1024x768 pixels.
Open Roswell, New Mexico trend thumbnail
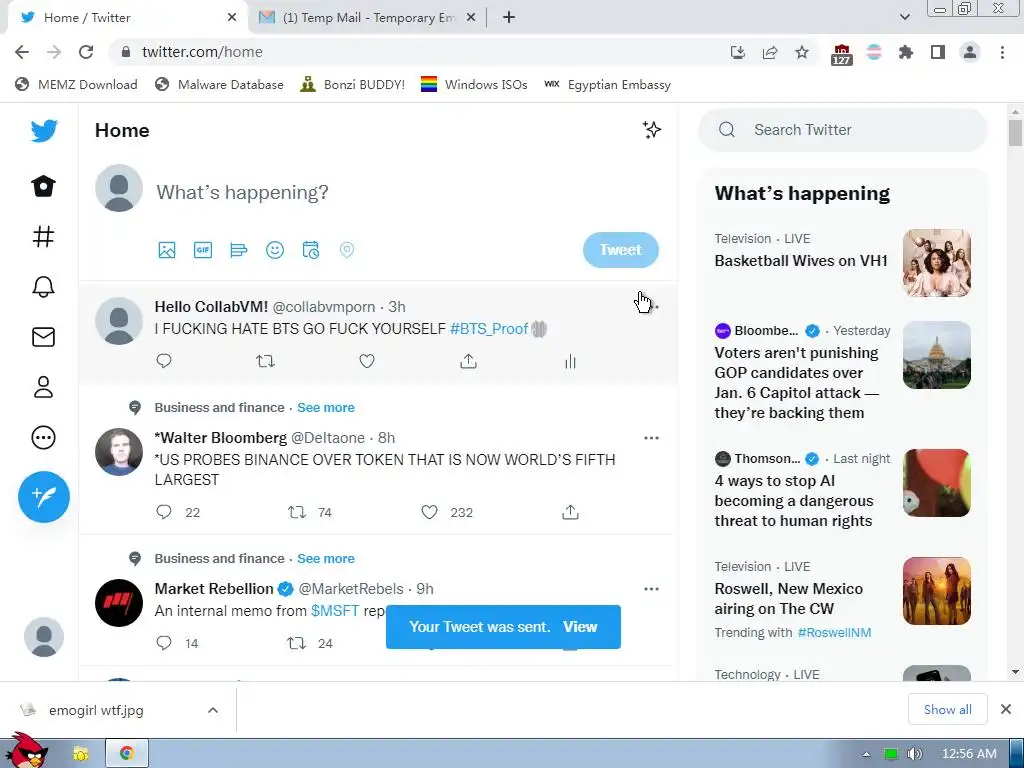[936, 591]
